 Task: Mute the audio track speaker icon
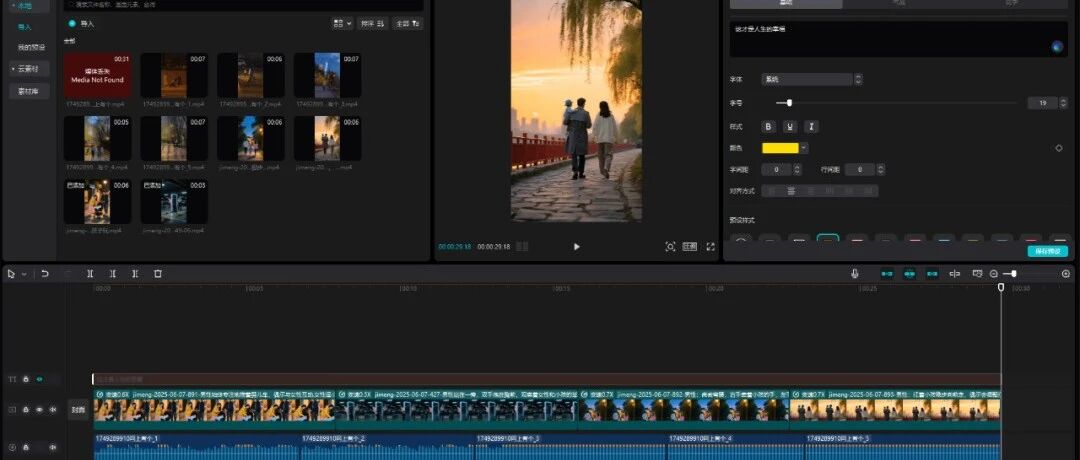tap(53, 448)
